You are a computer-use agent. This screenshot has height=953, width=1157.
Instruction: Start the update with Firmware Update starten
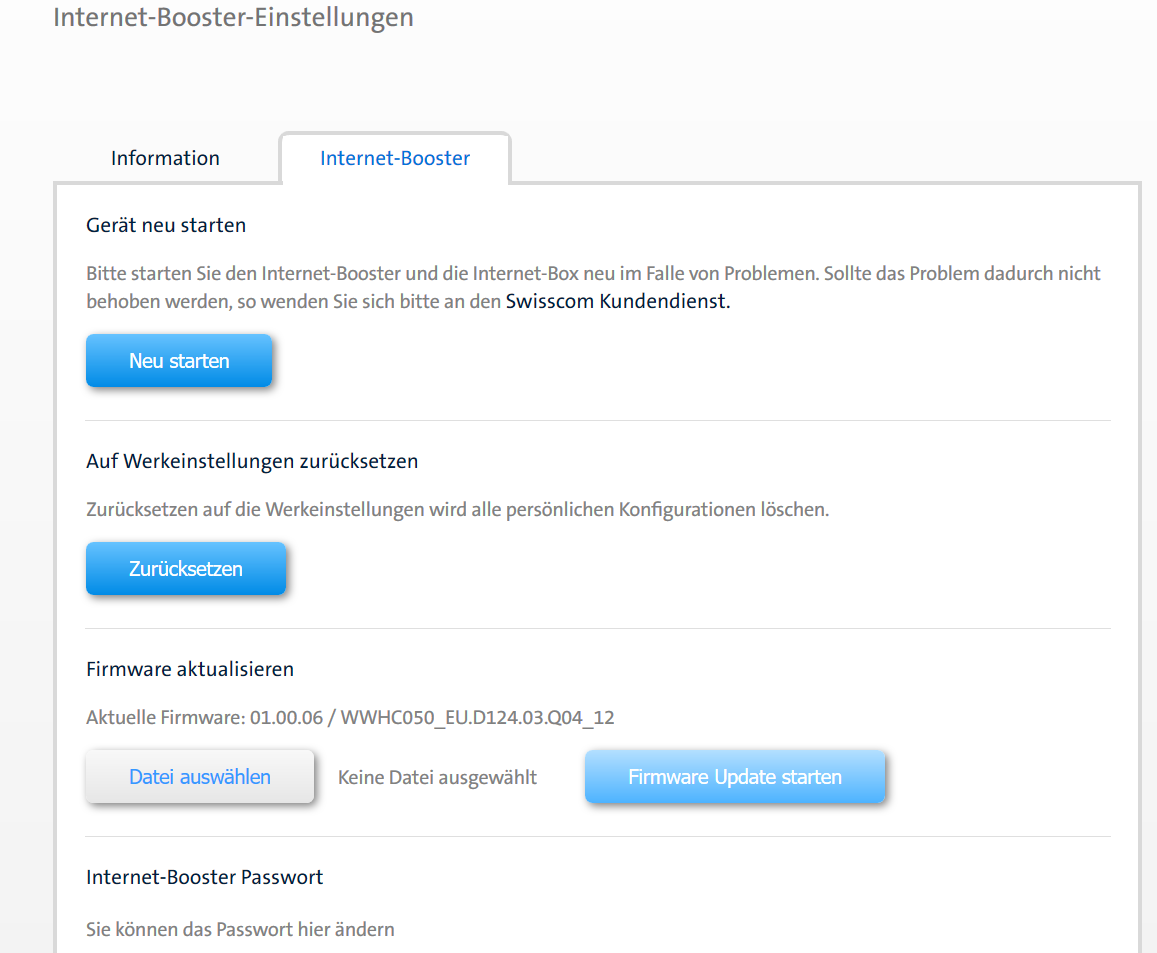[x=735, y=776]
